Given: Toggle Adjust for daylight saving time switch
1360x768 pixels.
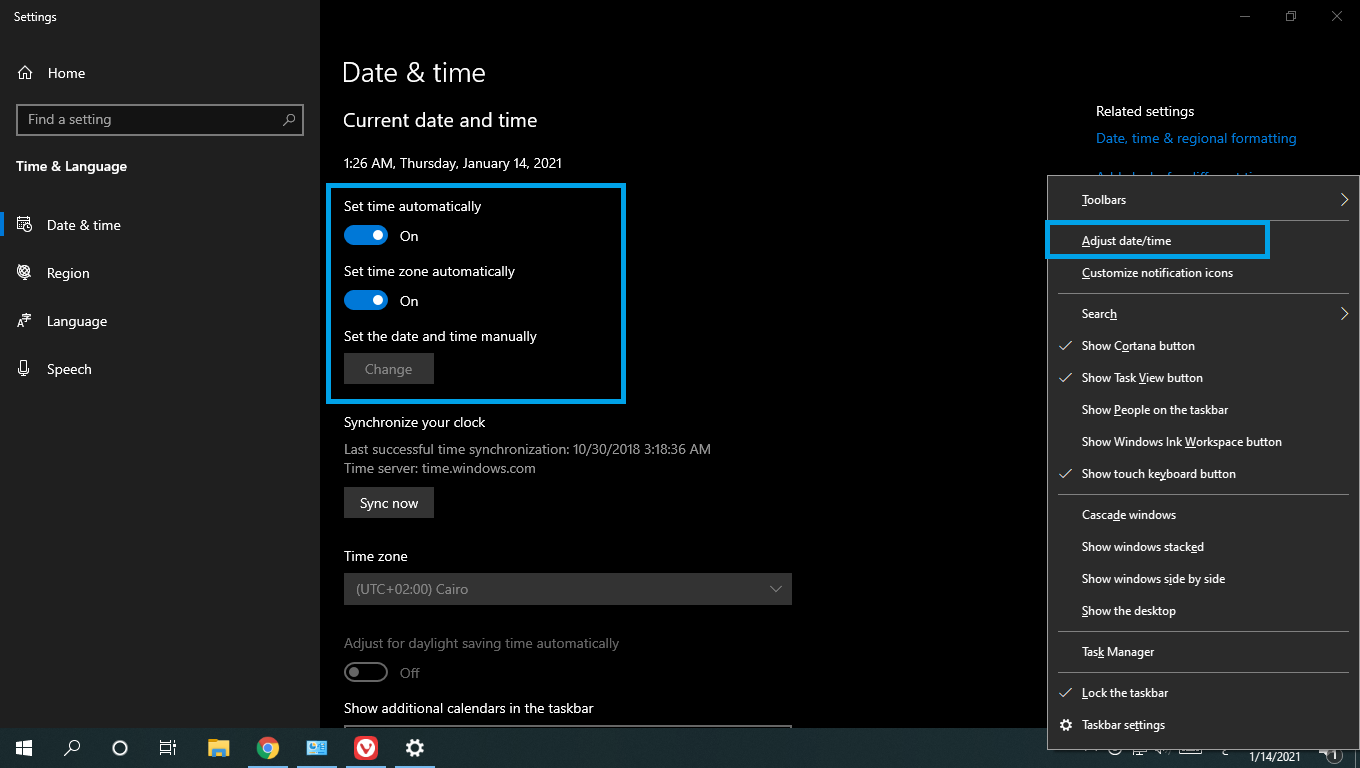Looking at the screenshot, I should coord(366,673).
